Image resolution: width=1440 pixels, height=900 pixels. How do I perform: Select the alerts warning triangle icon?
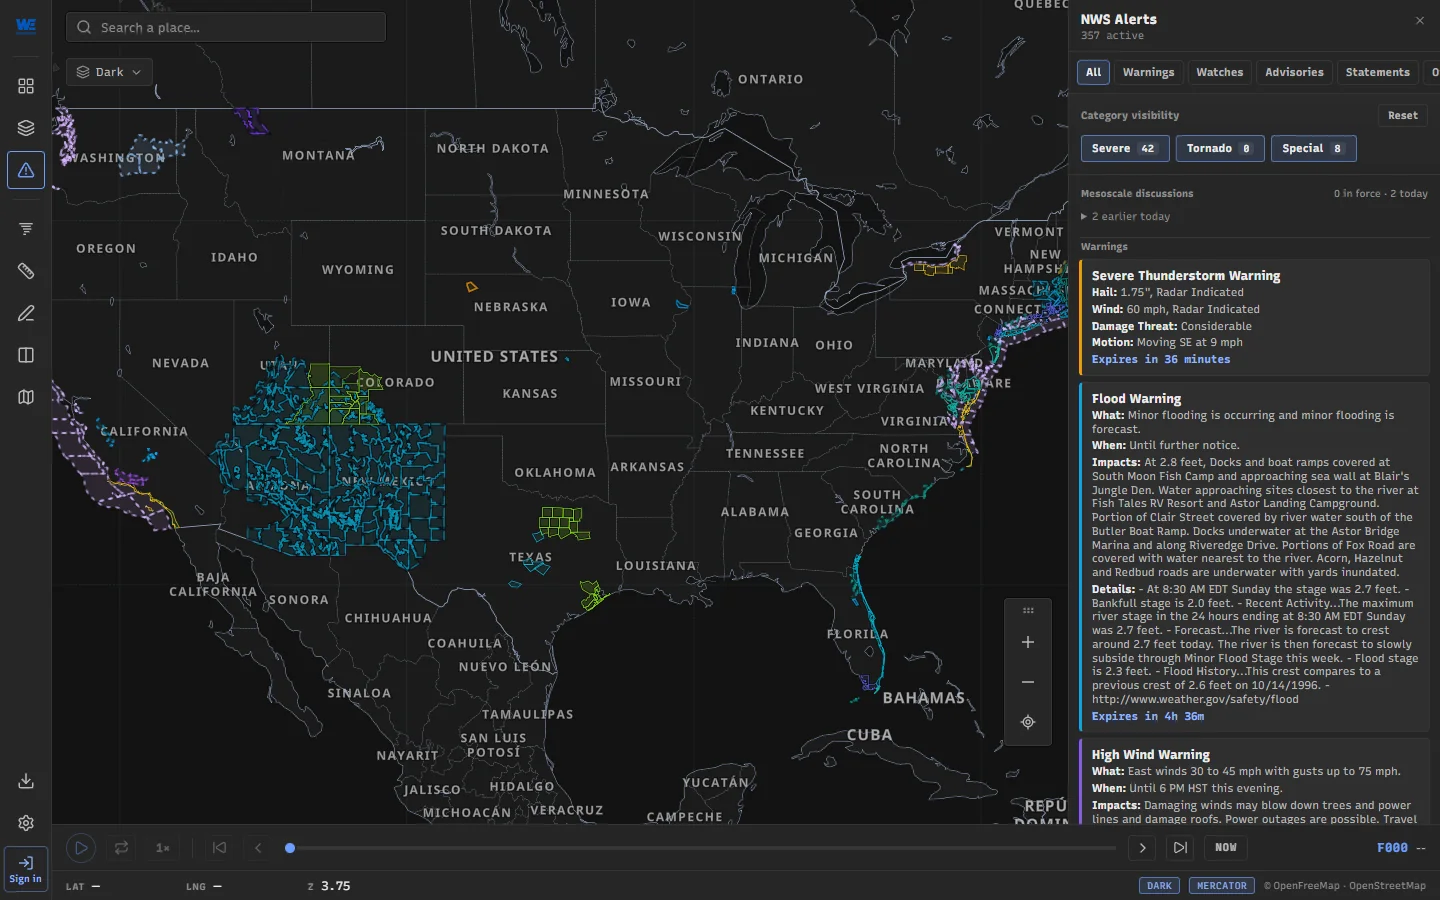click(26, 170)
